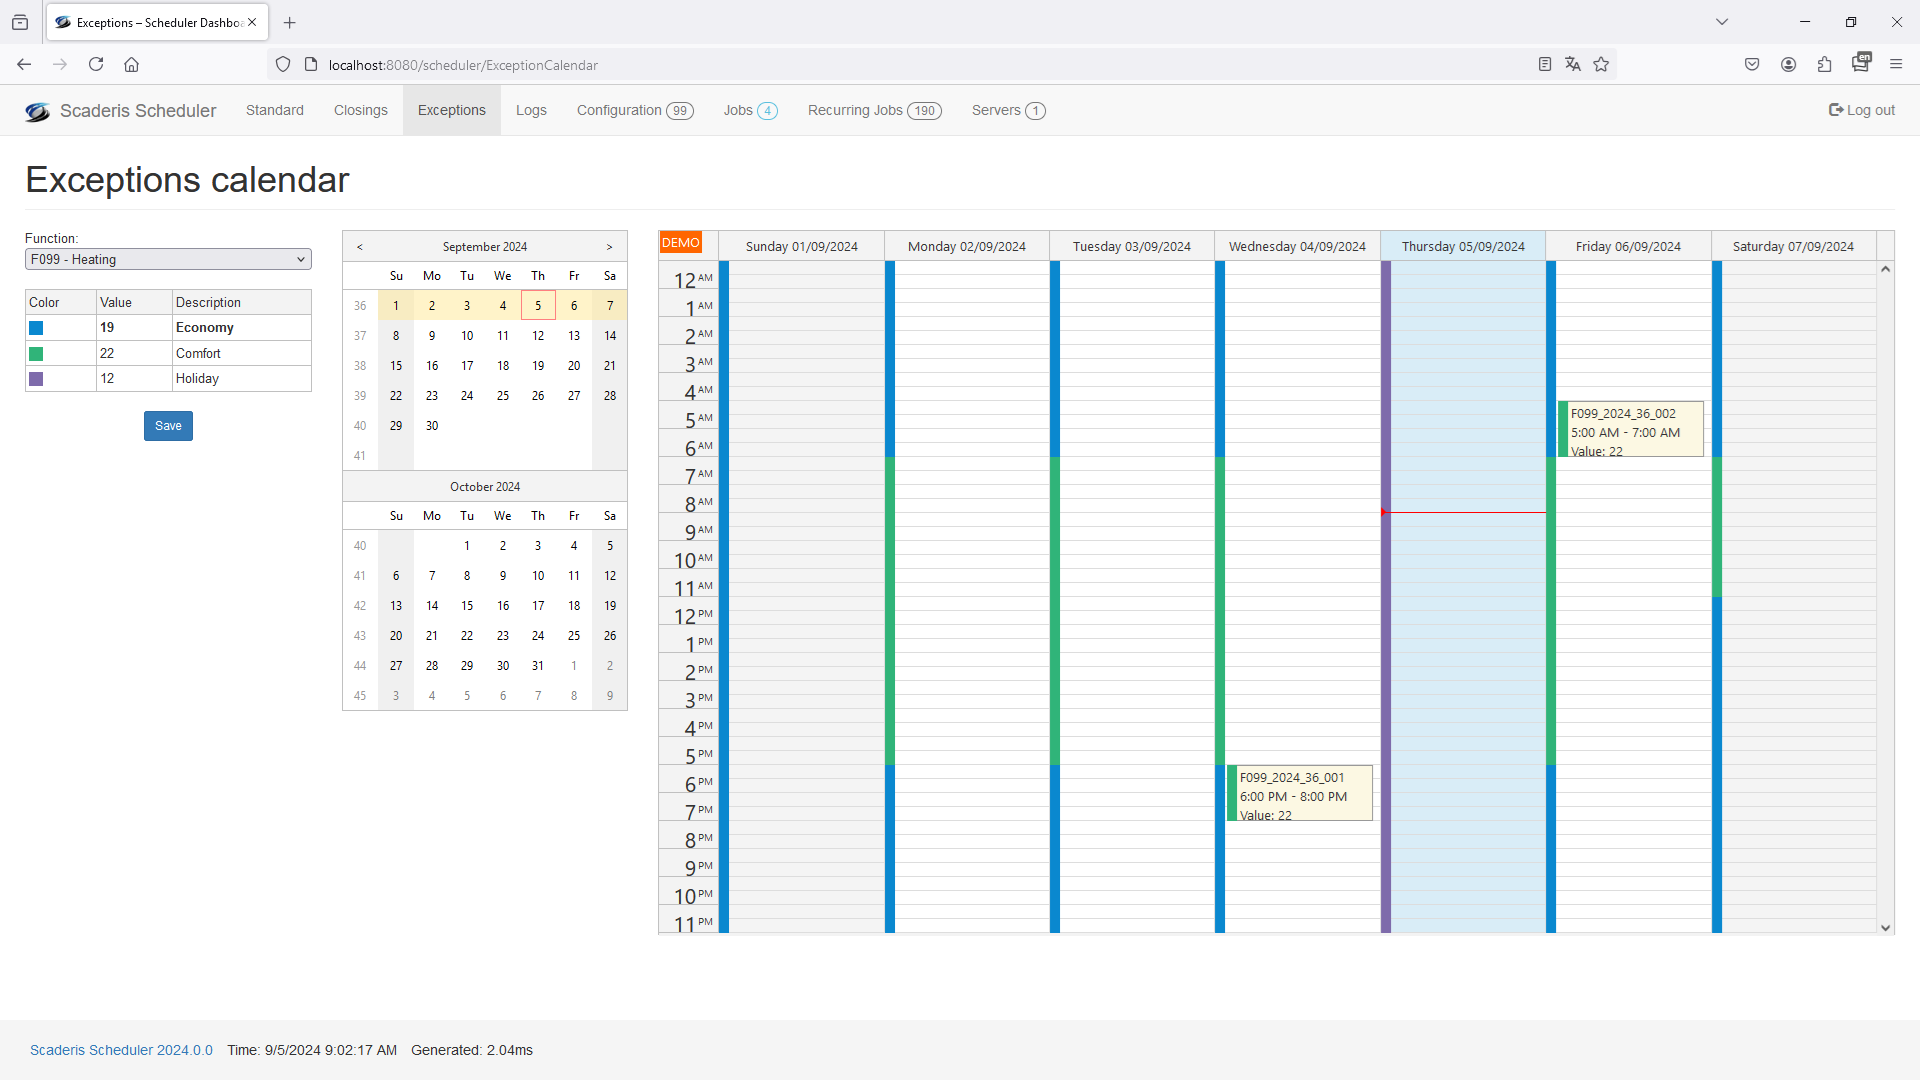Viewport: 1920px width, 1080px height.
Task: Open the reader view icon
Action: [1545, 64]
